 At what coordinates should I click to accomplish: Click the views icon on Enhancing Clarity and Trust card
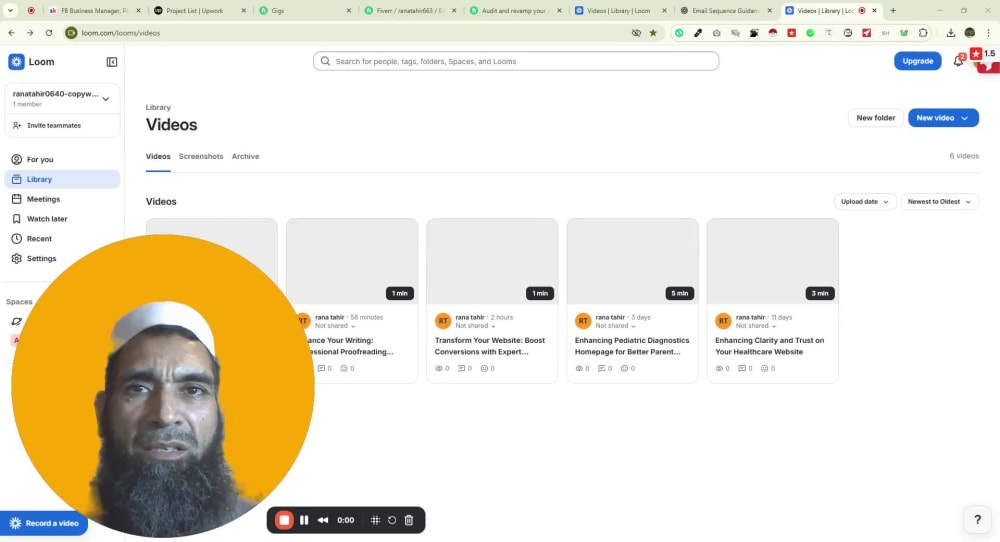[x=719, y=369]
